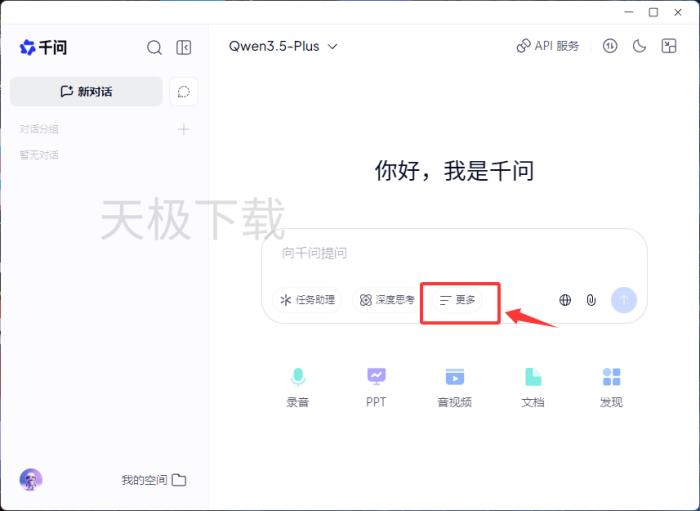Open the 发现 discover section
The width and height of the screenshot is (700, 511).
(x=611, y=387)
